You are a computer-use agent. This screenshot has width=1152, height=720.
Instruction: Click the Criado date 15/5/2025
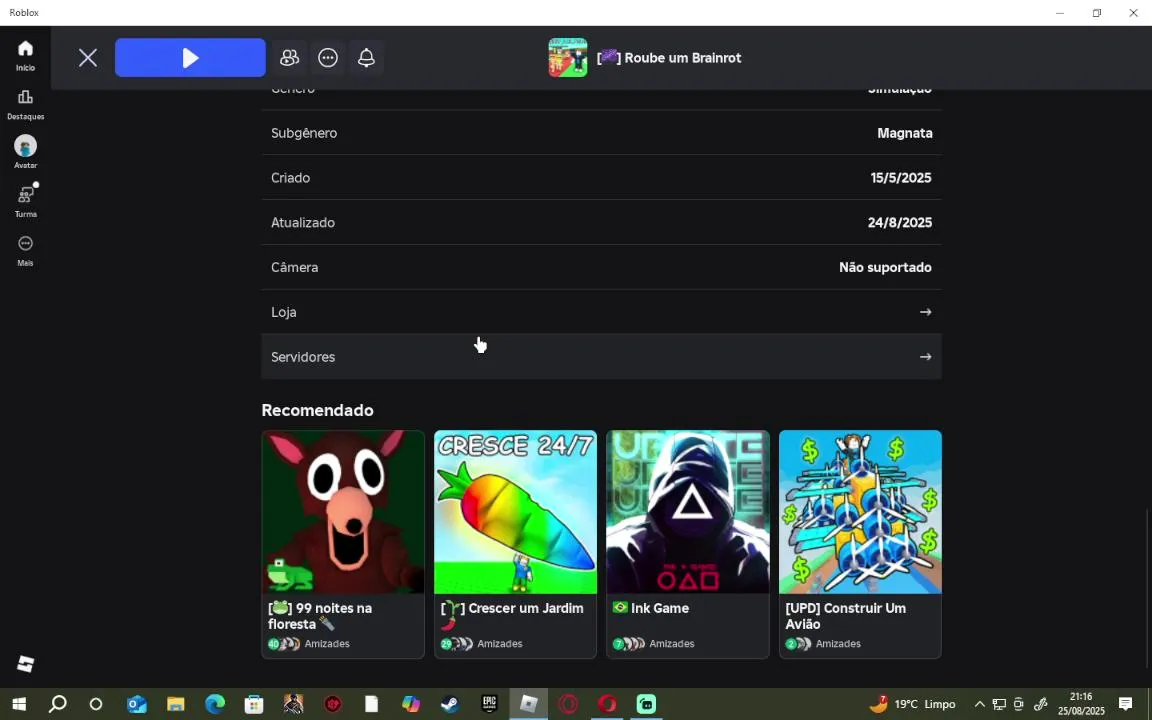click(x=901, y=178)
